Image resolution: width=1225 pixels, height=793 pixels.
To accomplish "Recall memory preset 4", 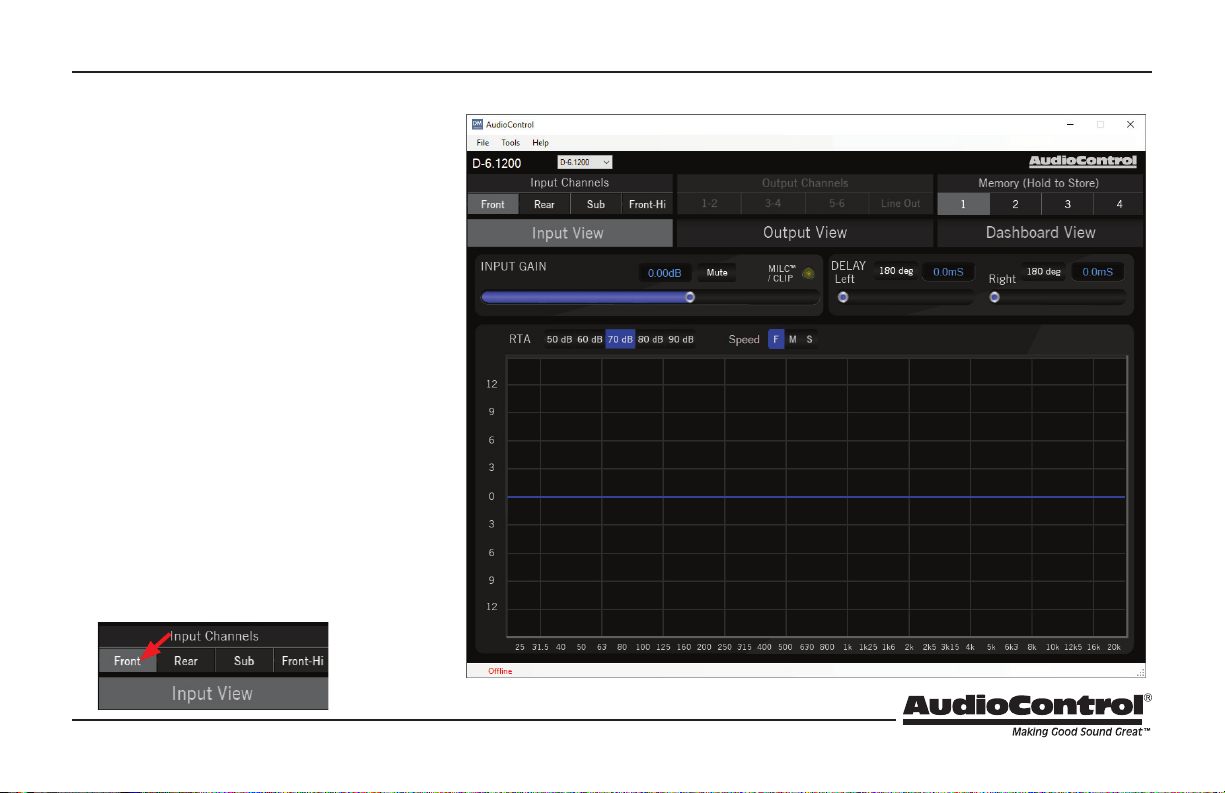I will coord(1118,204).
